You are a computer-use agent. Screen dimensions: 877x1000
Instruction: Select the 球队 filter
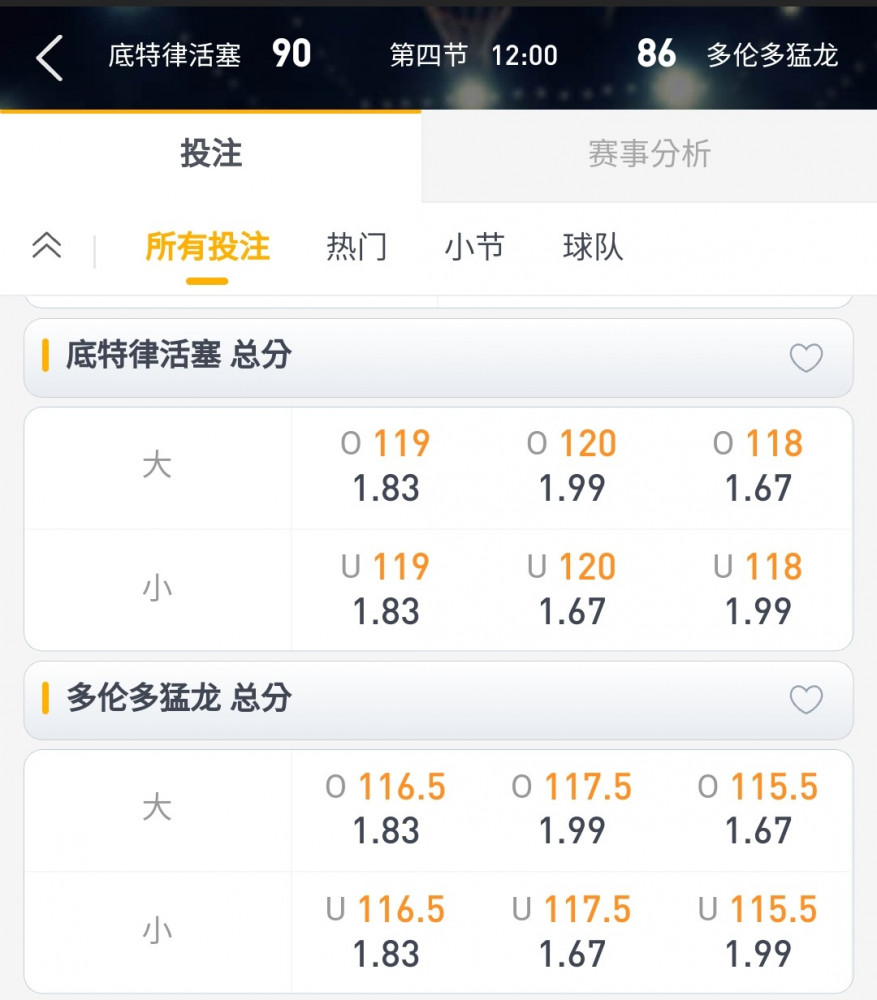click(593, 247)
